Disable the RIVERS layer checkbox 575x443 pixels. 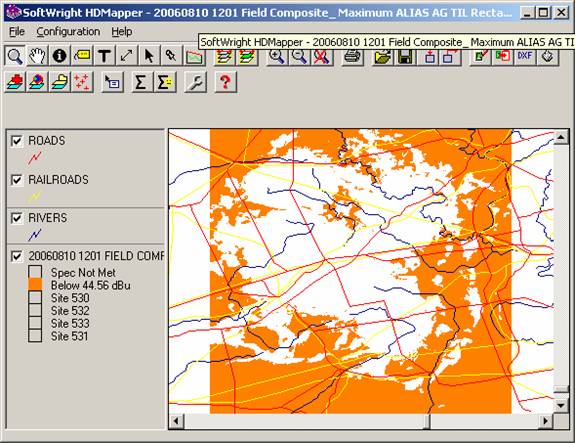[x=17, y=218]
